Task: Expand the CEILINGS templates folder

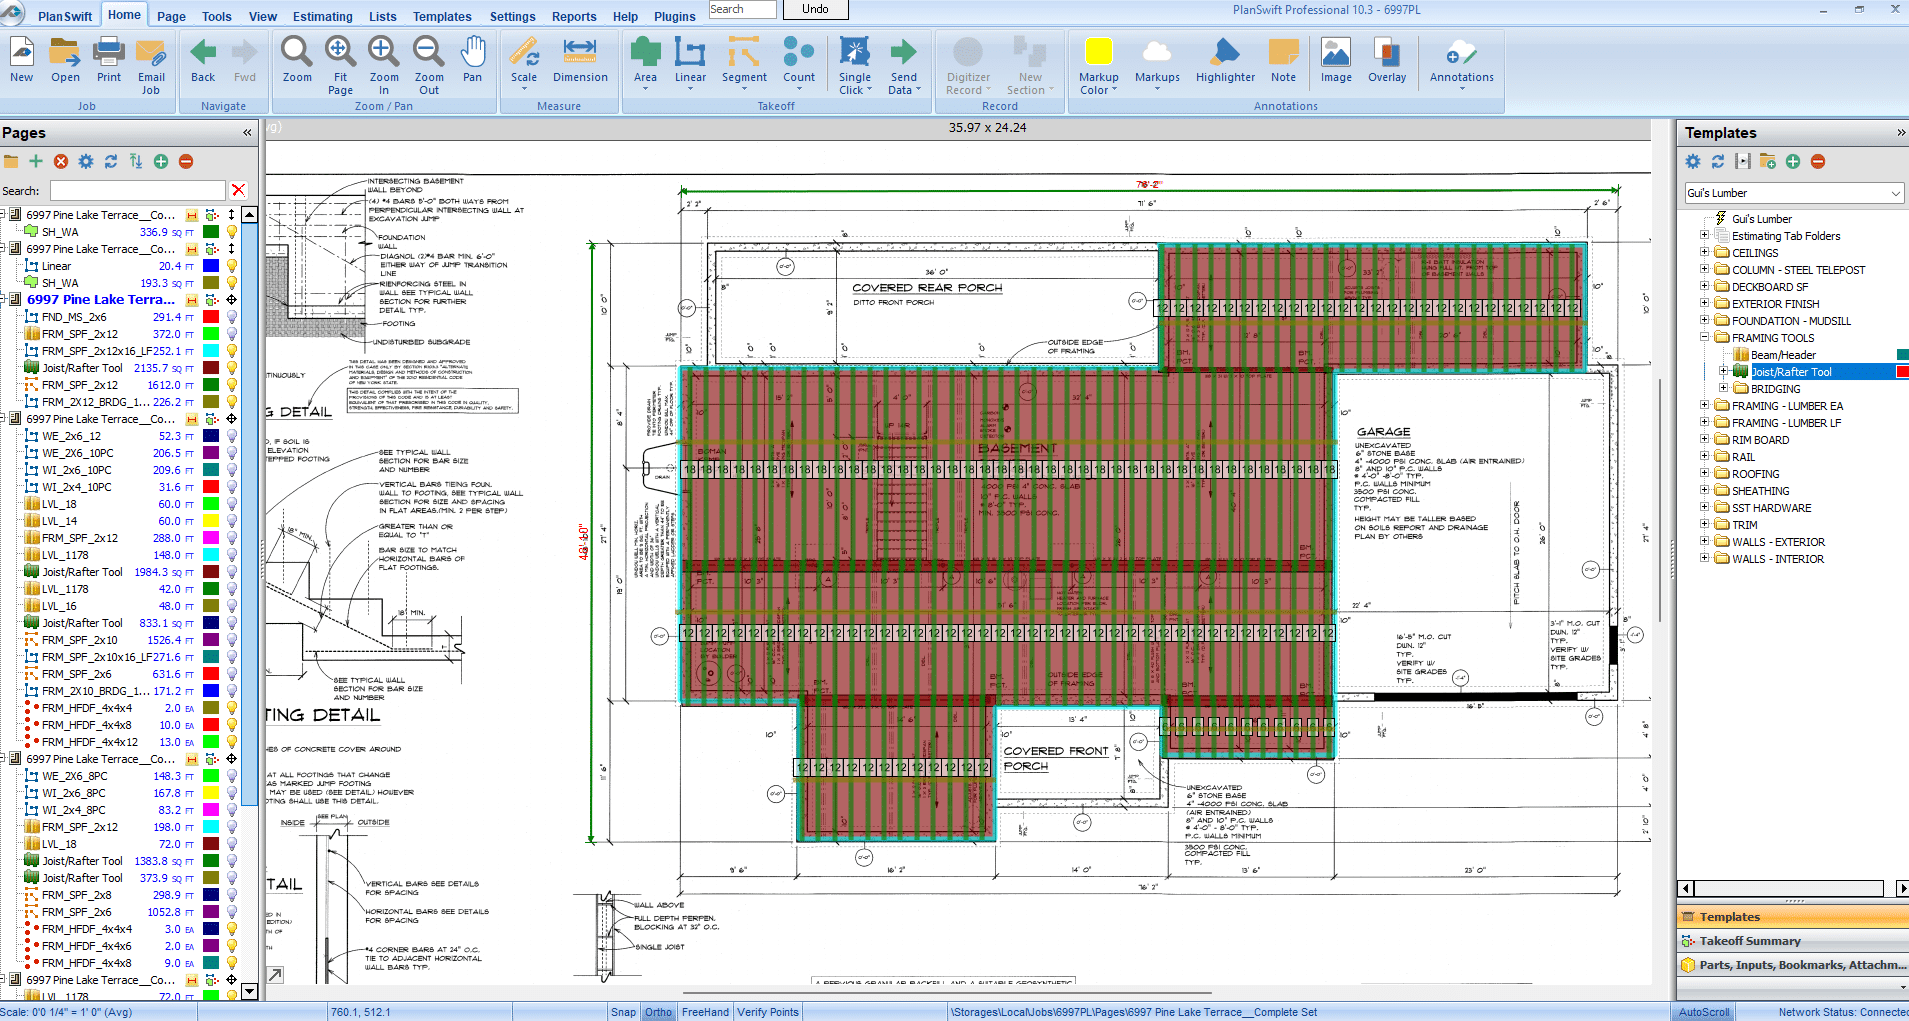Action: [1706, 252]
